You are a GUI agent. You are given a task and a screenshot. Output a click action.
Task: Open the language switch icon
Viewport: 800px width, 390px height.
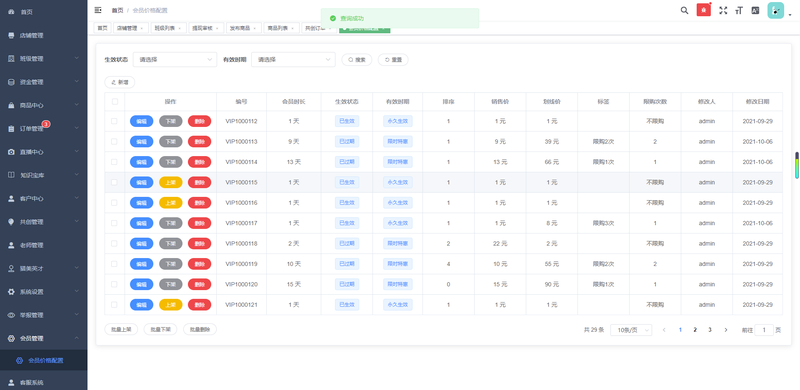click(755, 10)
